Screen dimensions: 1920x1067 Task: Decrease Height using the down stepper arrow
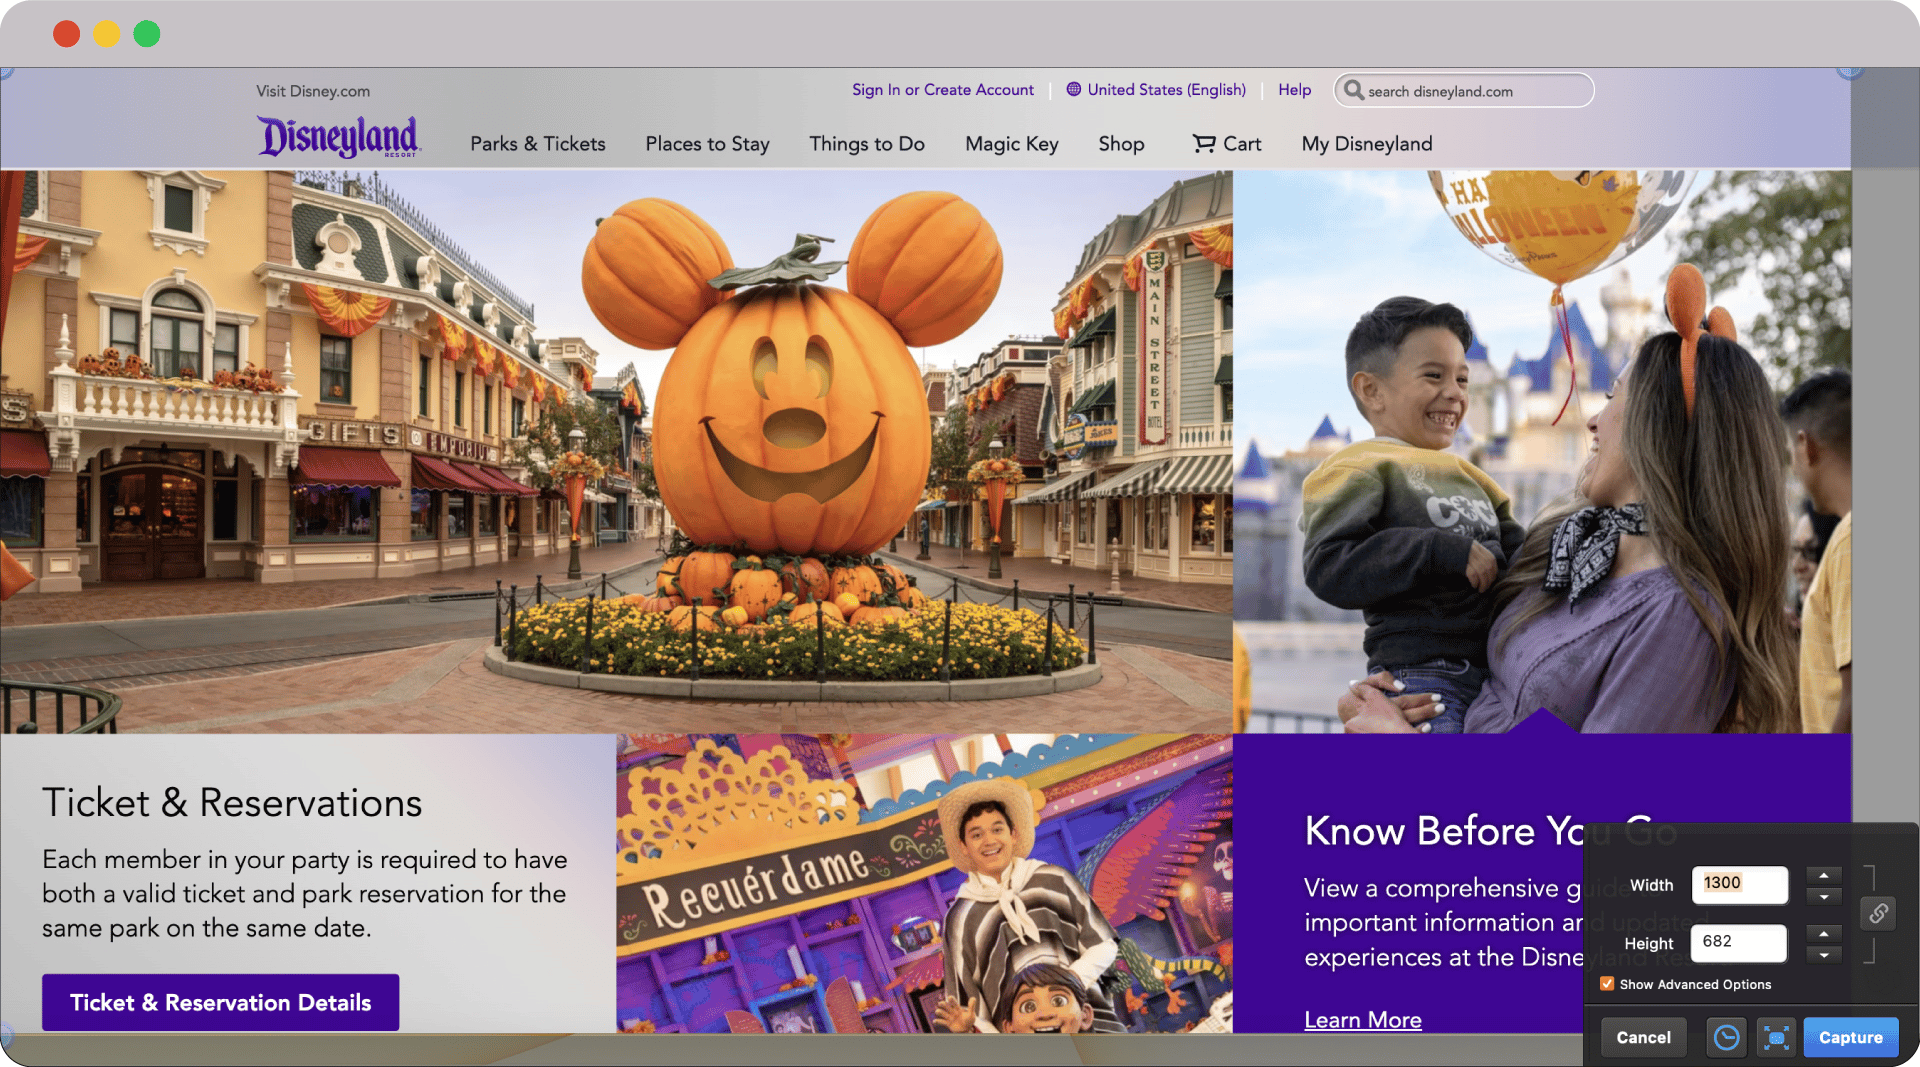(x=1824, y=955)
